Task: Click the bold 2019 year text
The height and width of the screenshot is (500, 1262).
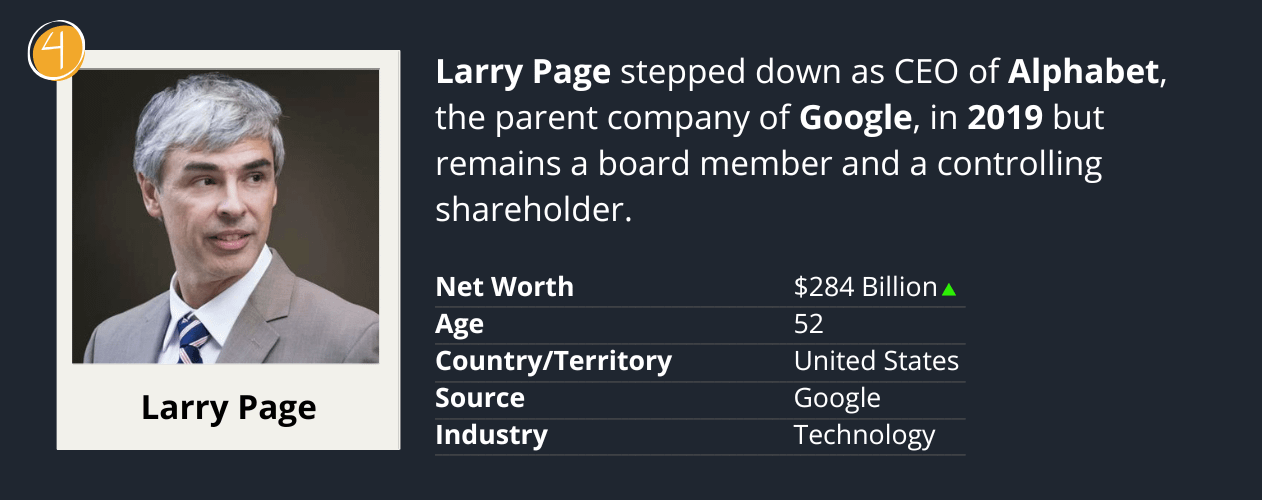Action: (1005, 119)
